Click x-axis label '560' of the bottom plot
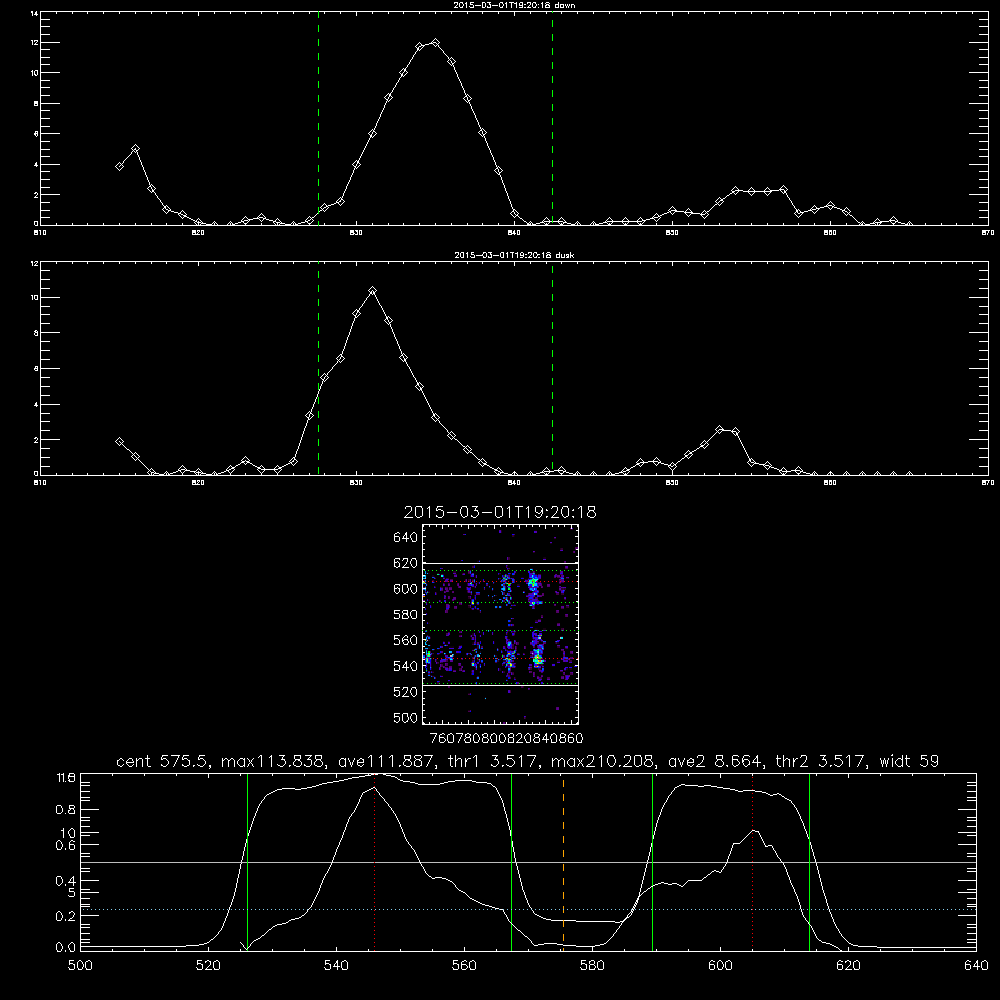1000x1000 pixels. (x=464, y=966)
